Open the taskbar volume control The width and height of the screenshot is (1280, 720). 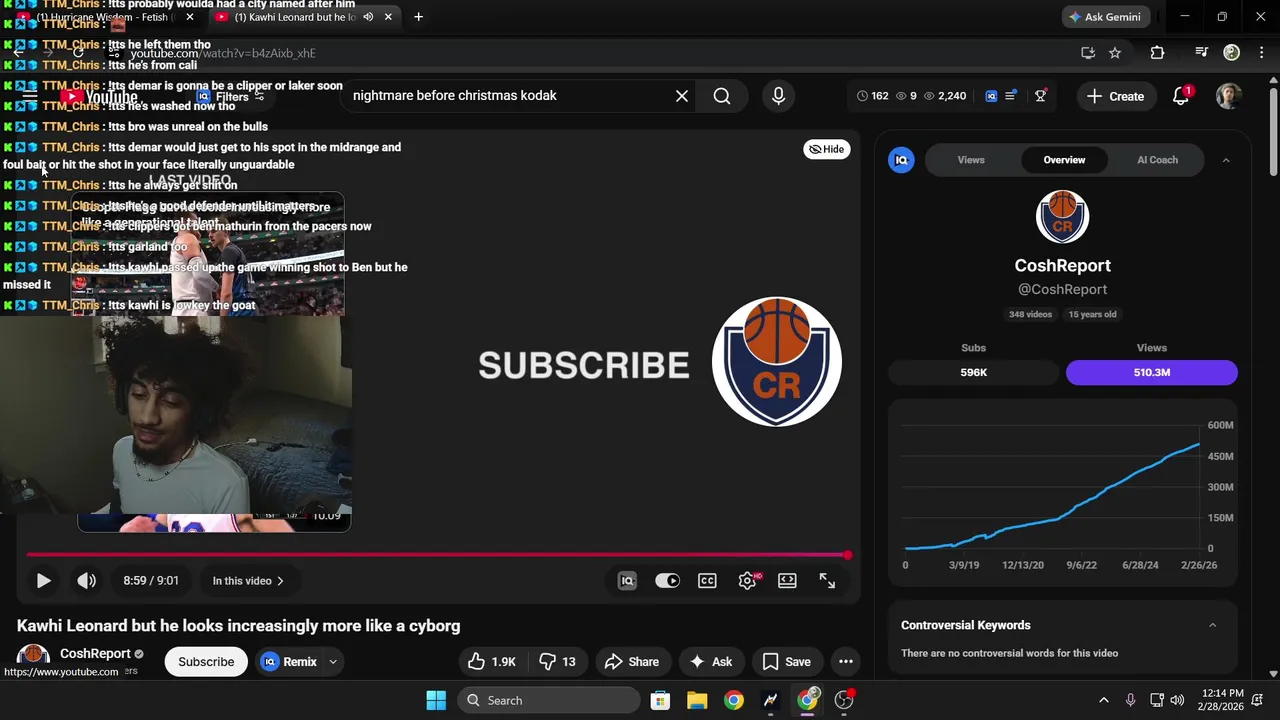click(1177, 700)
